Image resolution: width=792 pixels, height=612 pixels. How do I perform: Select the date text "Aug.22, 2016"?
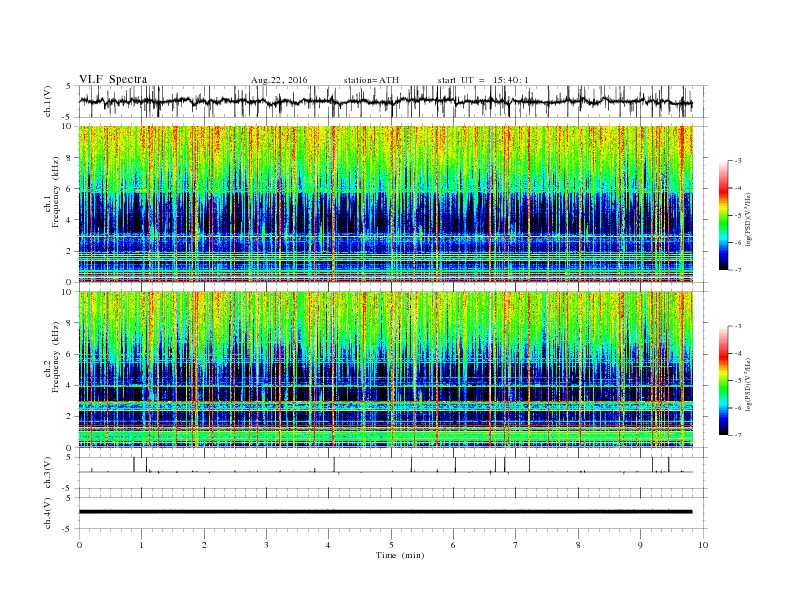279,80
